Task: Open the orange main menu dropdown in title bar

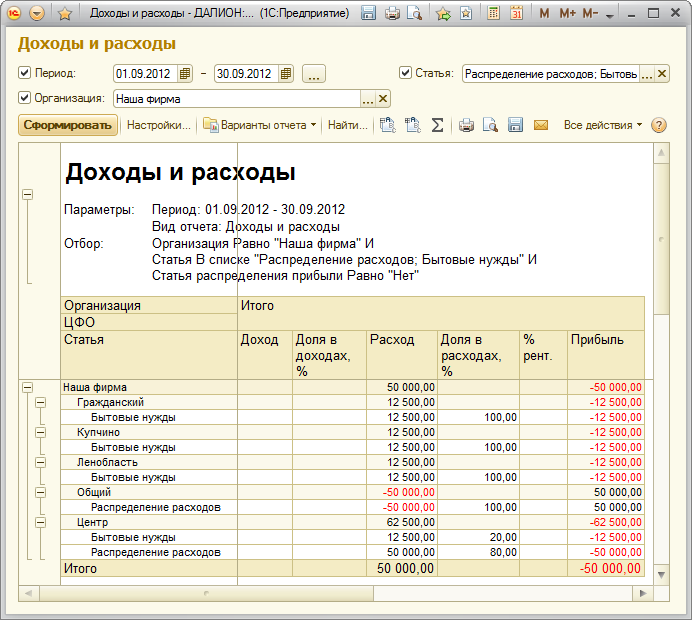Action: point(37,13)
